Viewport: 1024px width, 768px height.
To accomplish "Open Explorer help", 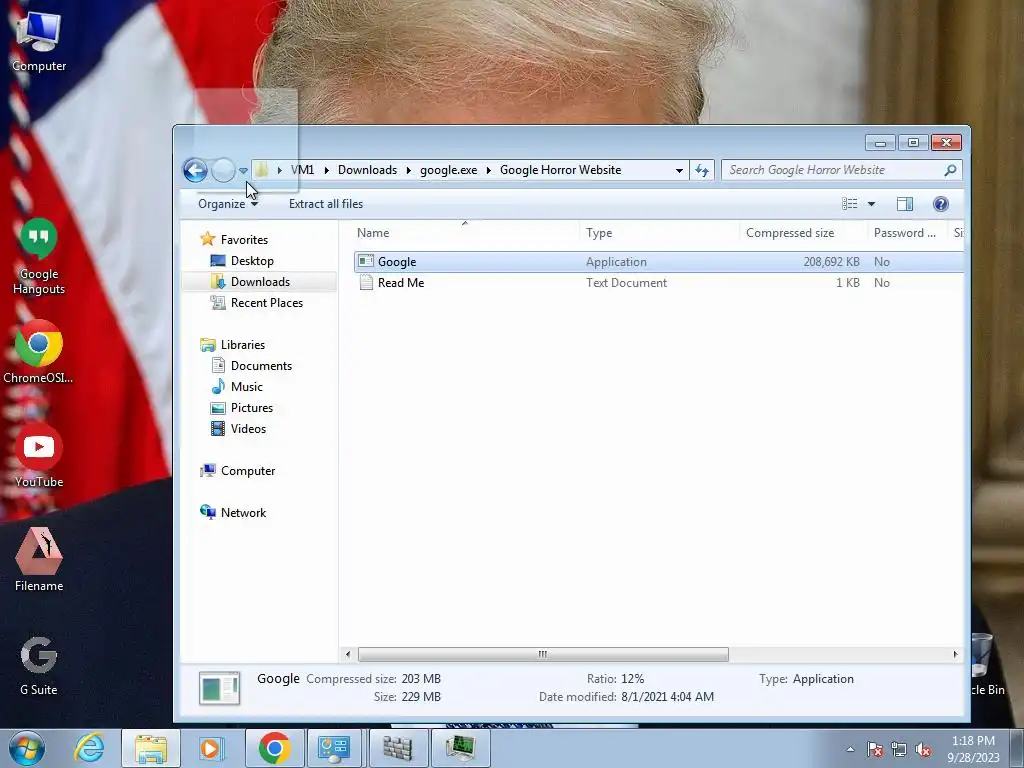I will point(940,204).
